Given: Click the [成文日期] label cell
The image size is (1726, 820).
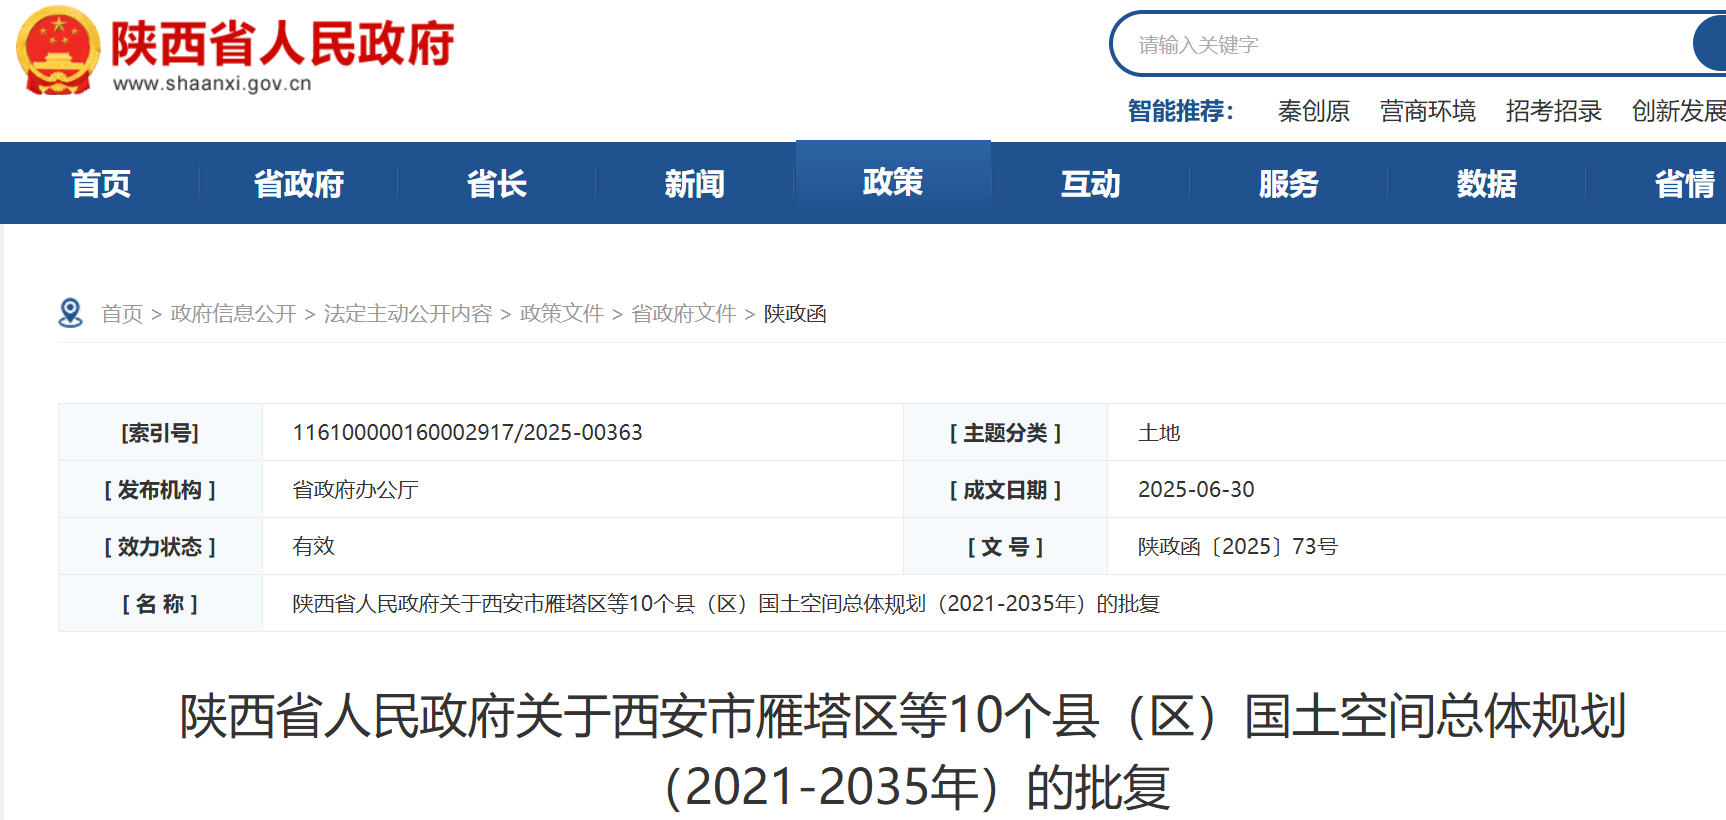Looking at the screenshot, I should tap(1005, 490).
